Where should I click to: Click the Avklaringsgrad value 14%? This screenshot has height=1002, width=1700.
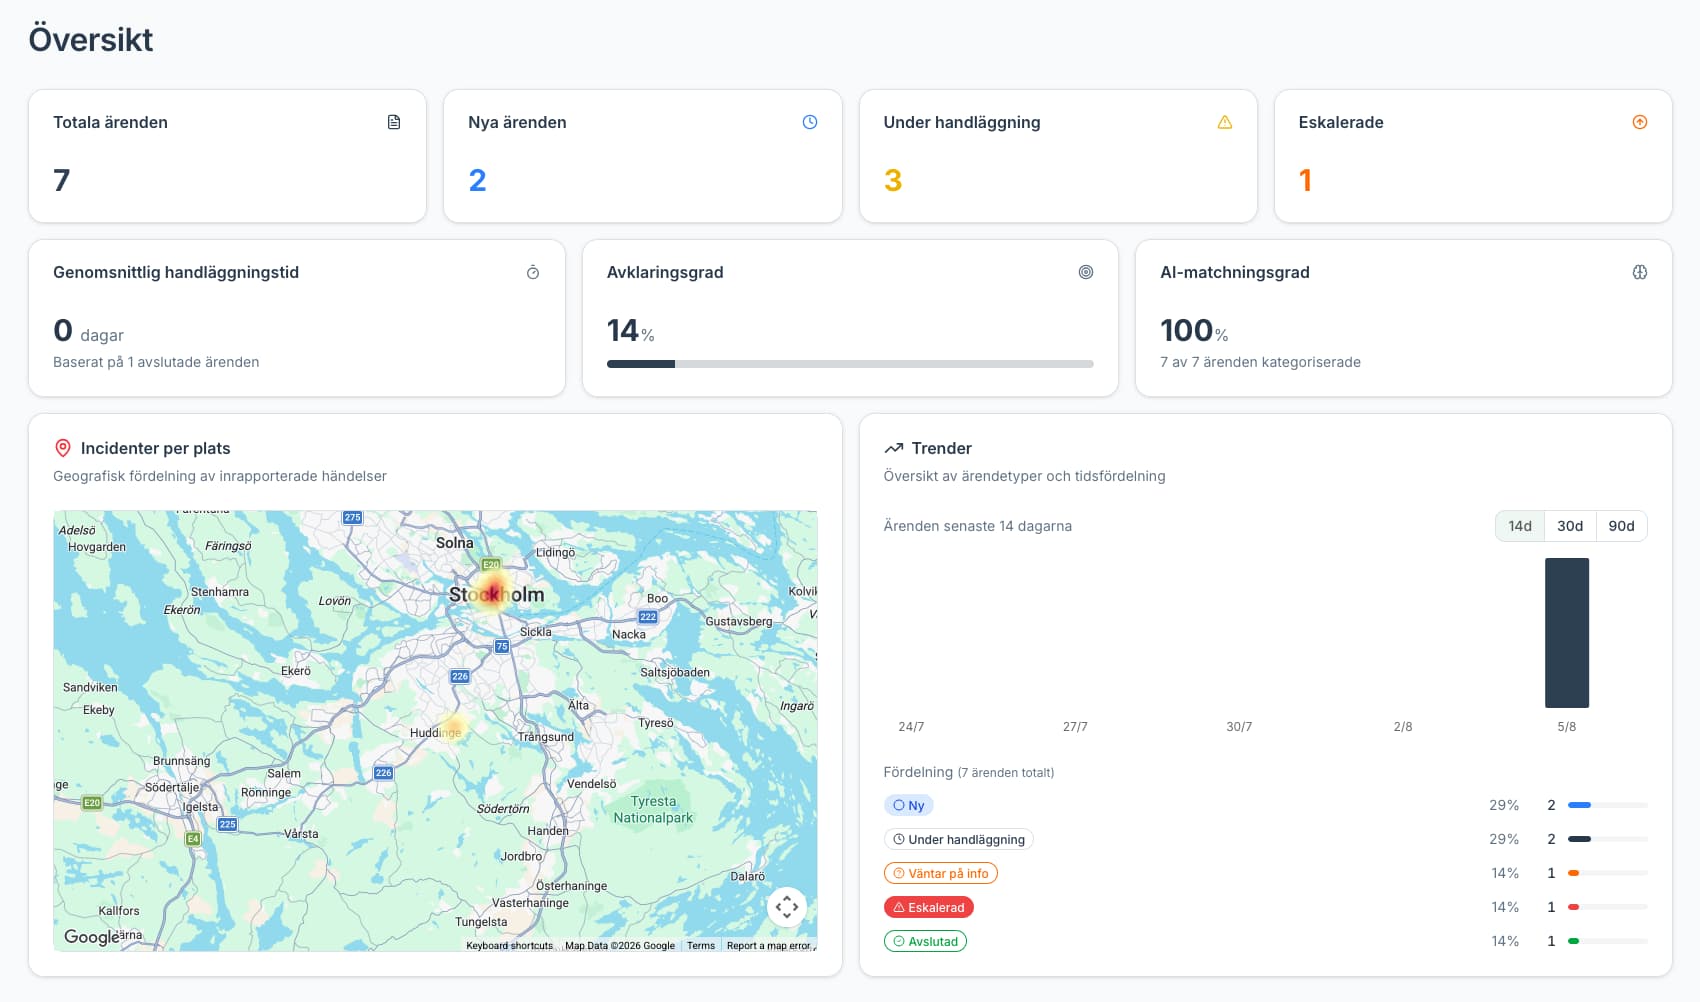(631, 331)
